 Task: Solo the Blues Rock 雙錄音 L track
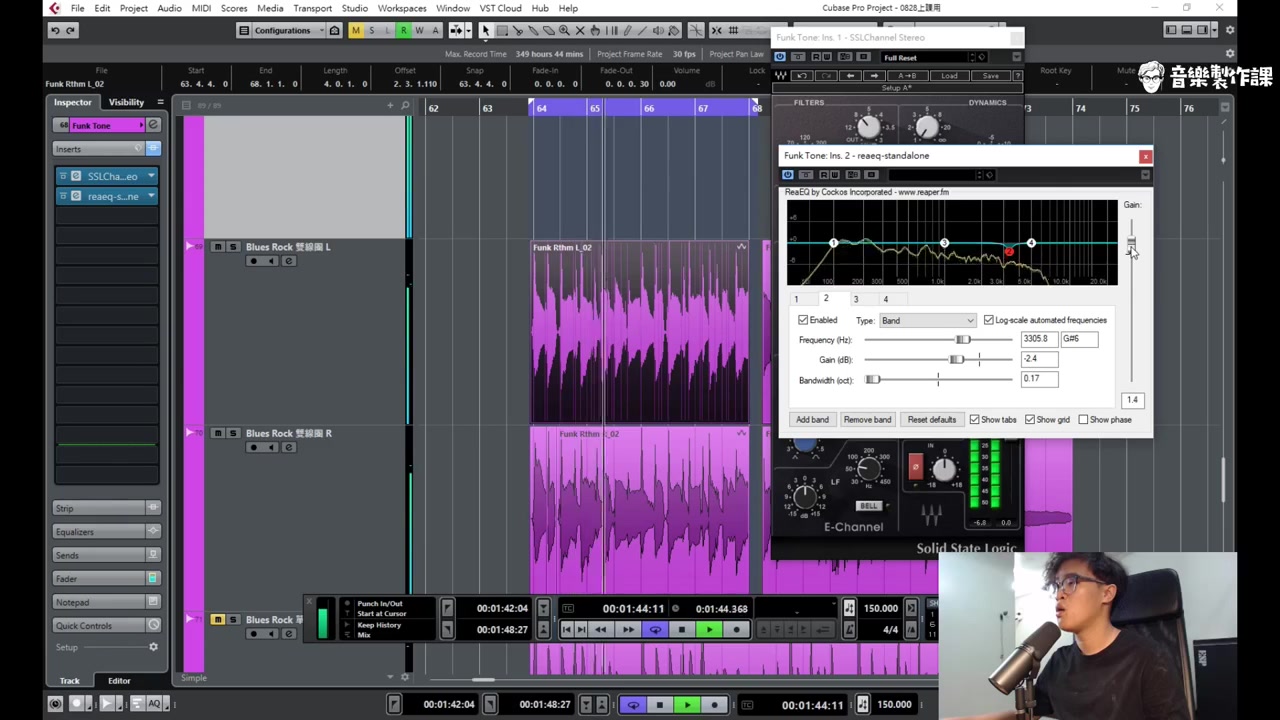[233, 247]
